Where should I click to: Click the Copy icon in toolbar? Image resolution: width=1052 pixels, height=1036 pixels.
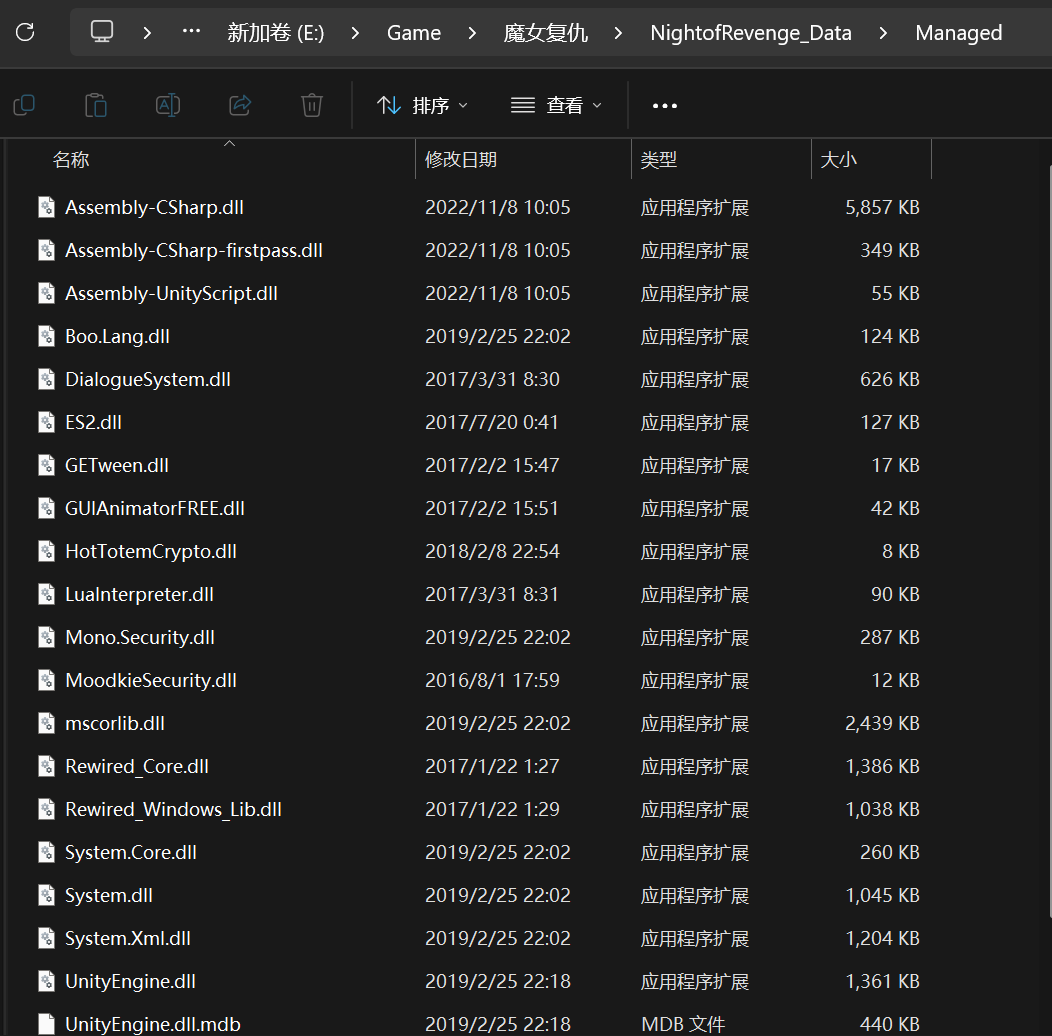click(x=24, y=105)
